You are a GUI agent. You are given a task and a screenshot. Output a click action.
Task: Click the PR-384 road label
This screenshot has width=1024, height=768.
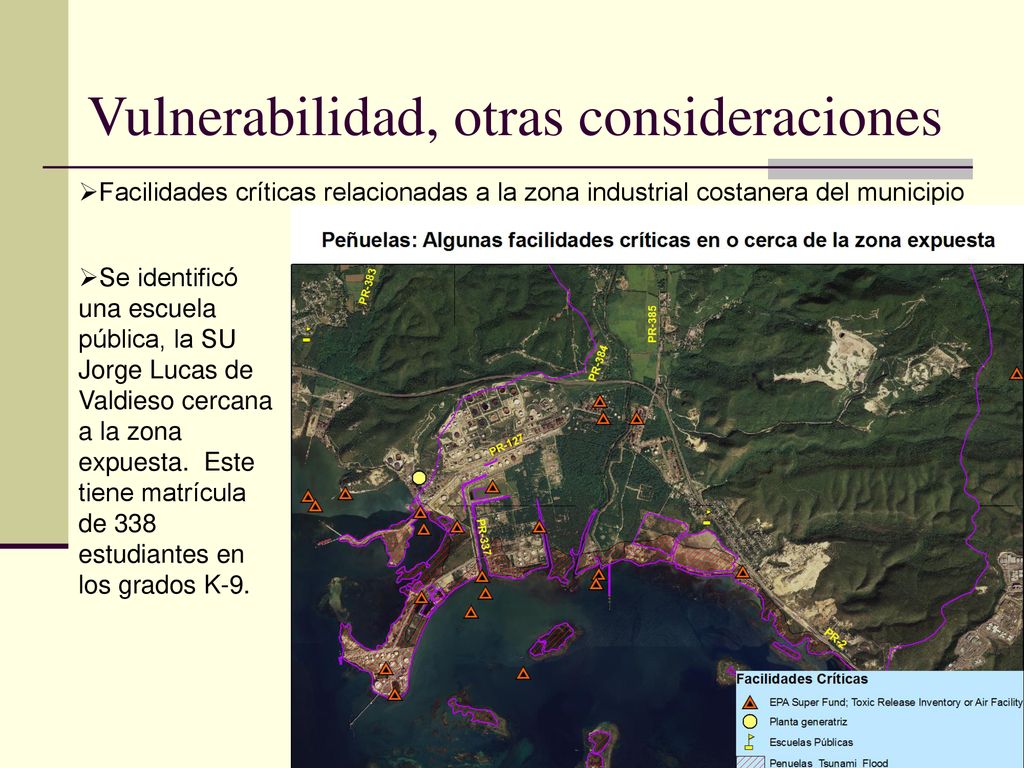tap(598, 364)
